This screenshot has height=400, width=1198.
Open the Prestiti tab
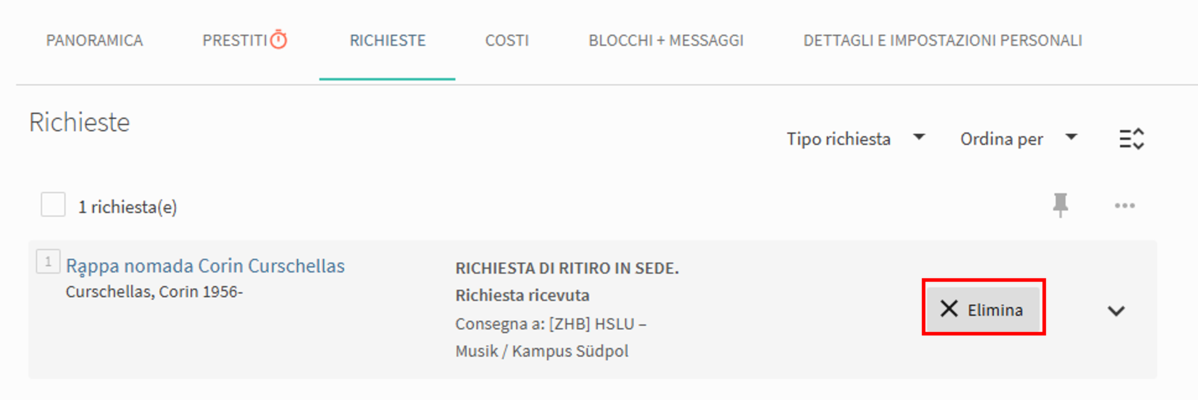coord(234,41)
